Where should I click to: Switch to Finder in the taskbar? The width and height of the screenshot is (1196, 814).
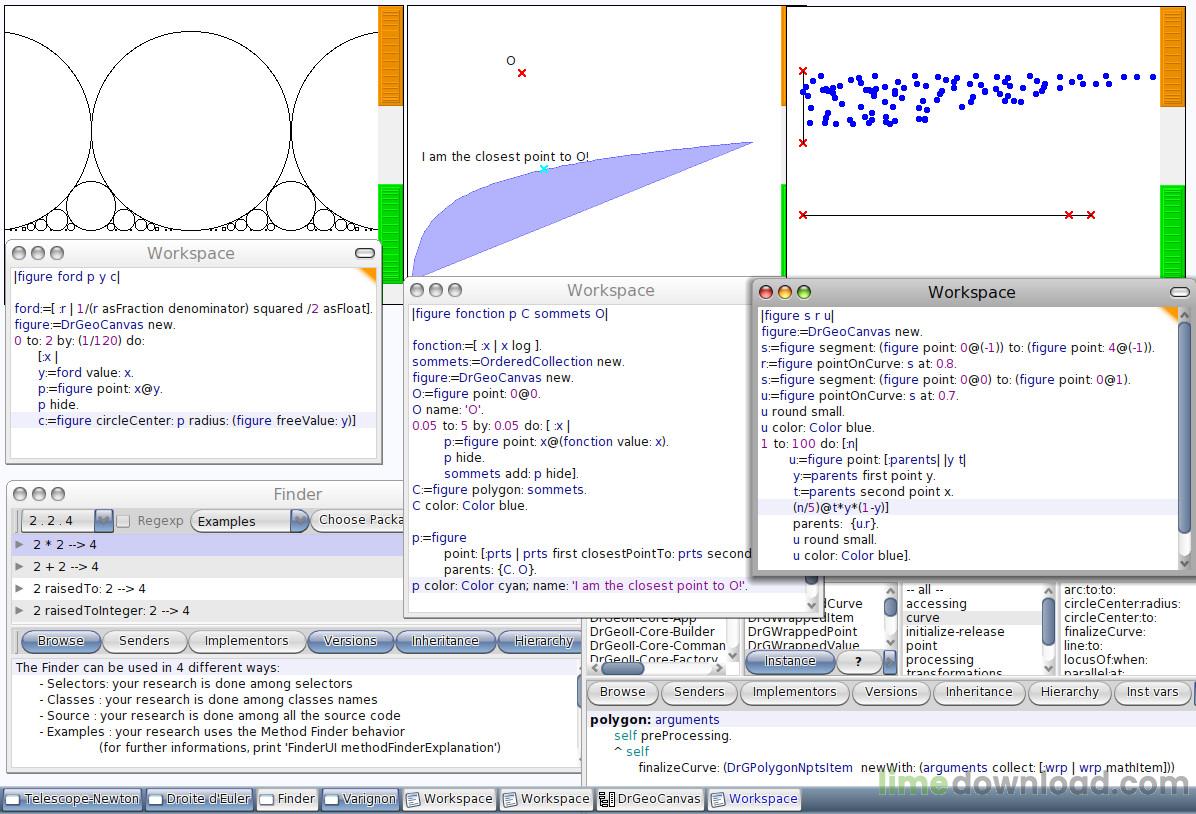point(288,799)
